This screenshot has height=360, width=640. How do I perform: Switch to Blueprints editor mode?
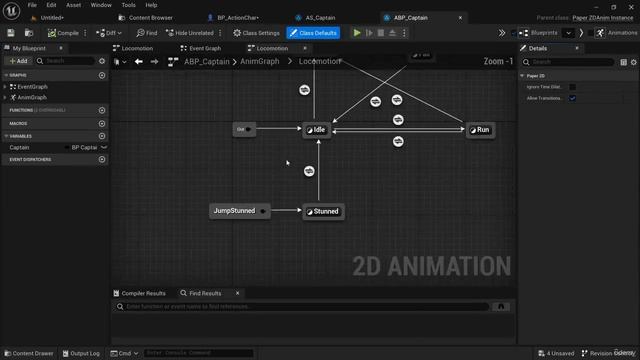click(538, 33)
